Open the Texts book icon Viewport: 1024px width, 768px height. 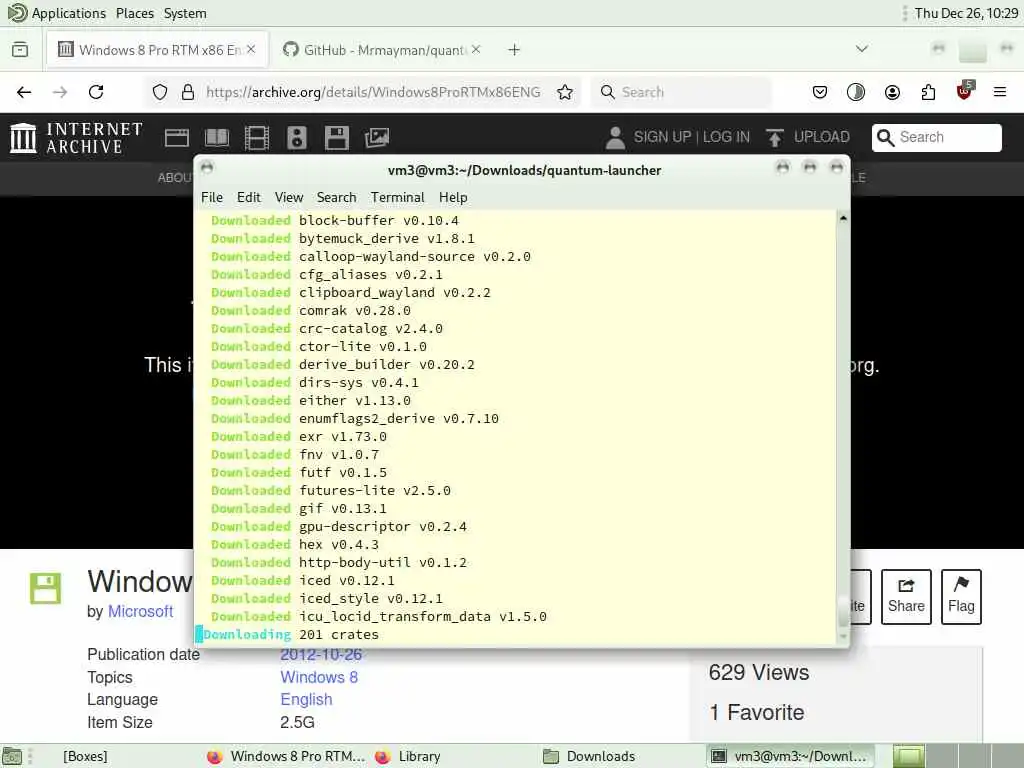(x=217, y=138)
